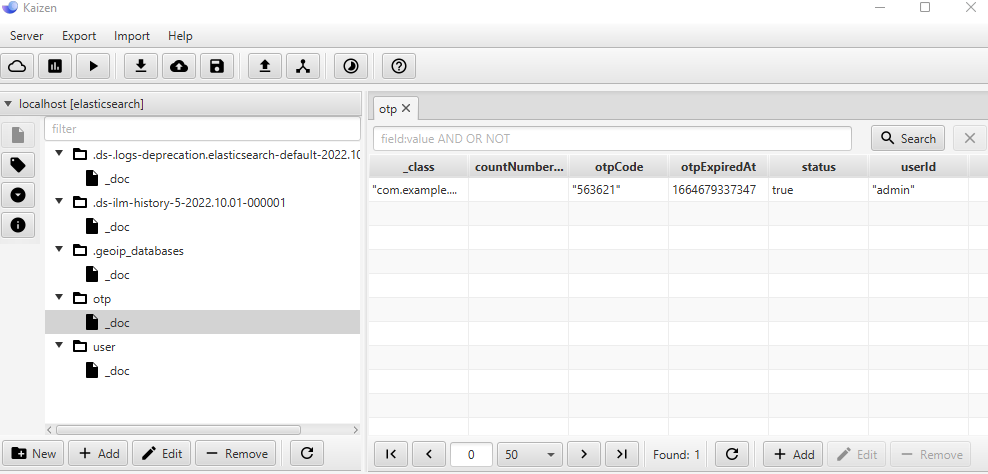Go to previous results page
988x474 pixels.
[x=429, y=454]
